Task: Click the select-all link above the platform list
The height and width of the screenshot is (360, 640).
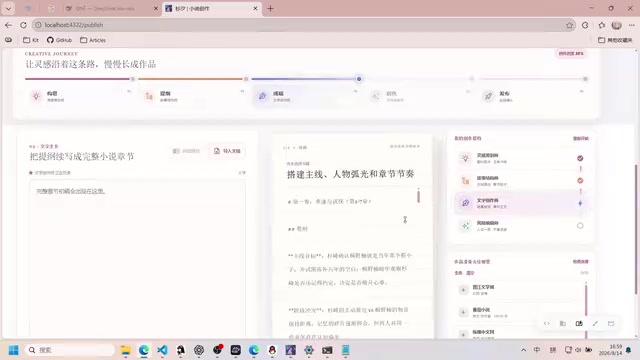Action: (x=458, y=273)
